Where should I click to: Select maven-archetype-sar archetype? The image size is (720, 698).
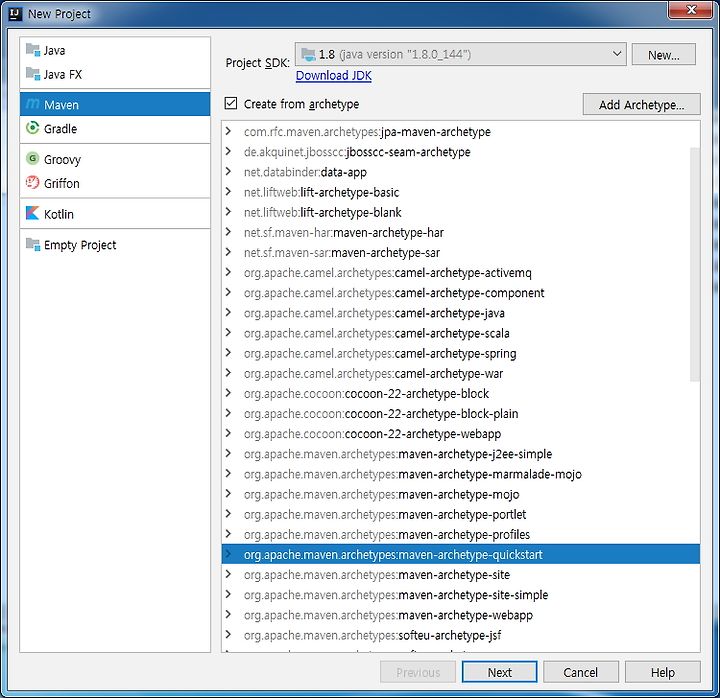tap(461, 253)
